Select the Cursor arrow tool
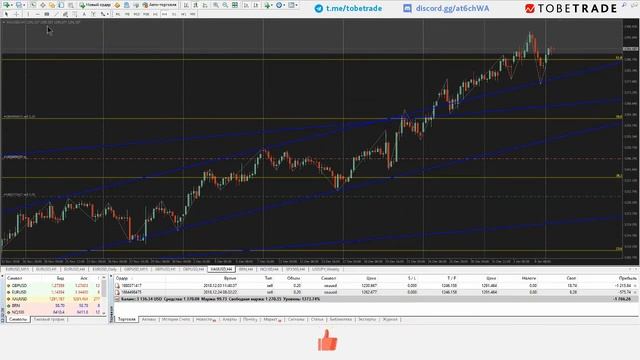 [6, 14]
